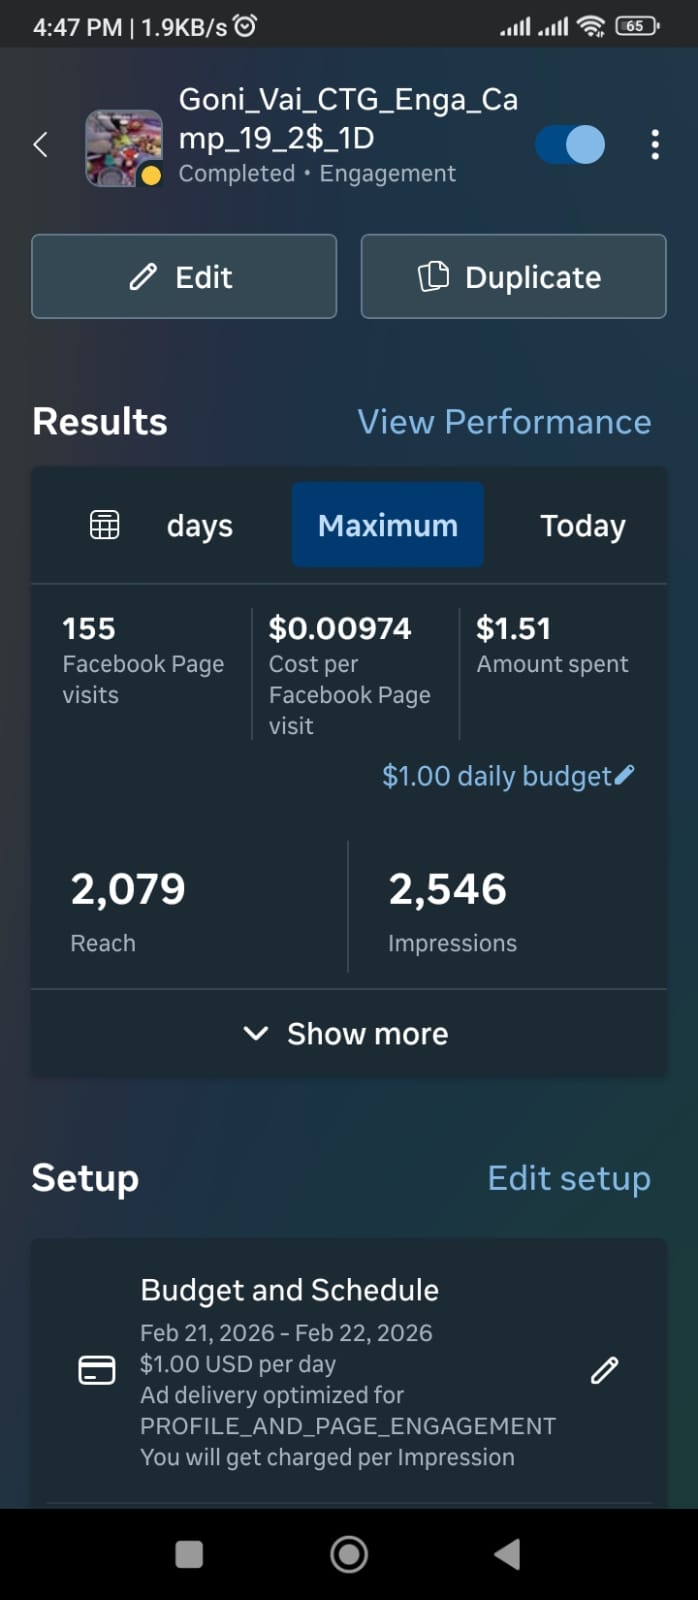The image size is (698, 1600).
Task: Select the days tab
Action: (200, 526)
